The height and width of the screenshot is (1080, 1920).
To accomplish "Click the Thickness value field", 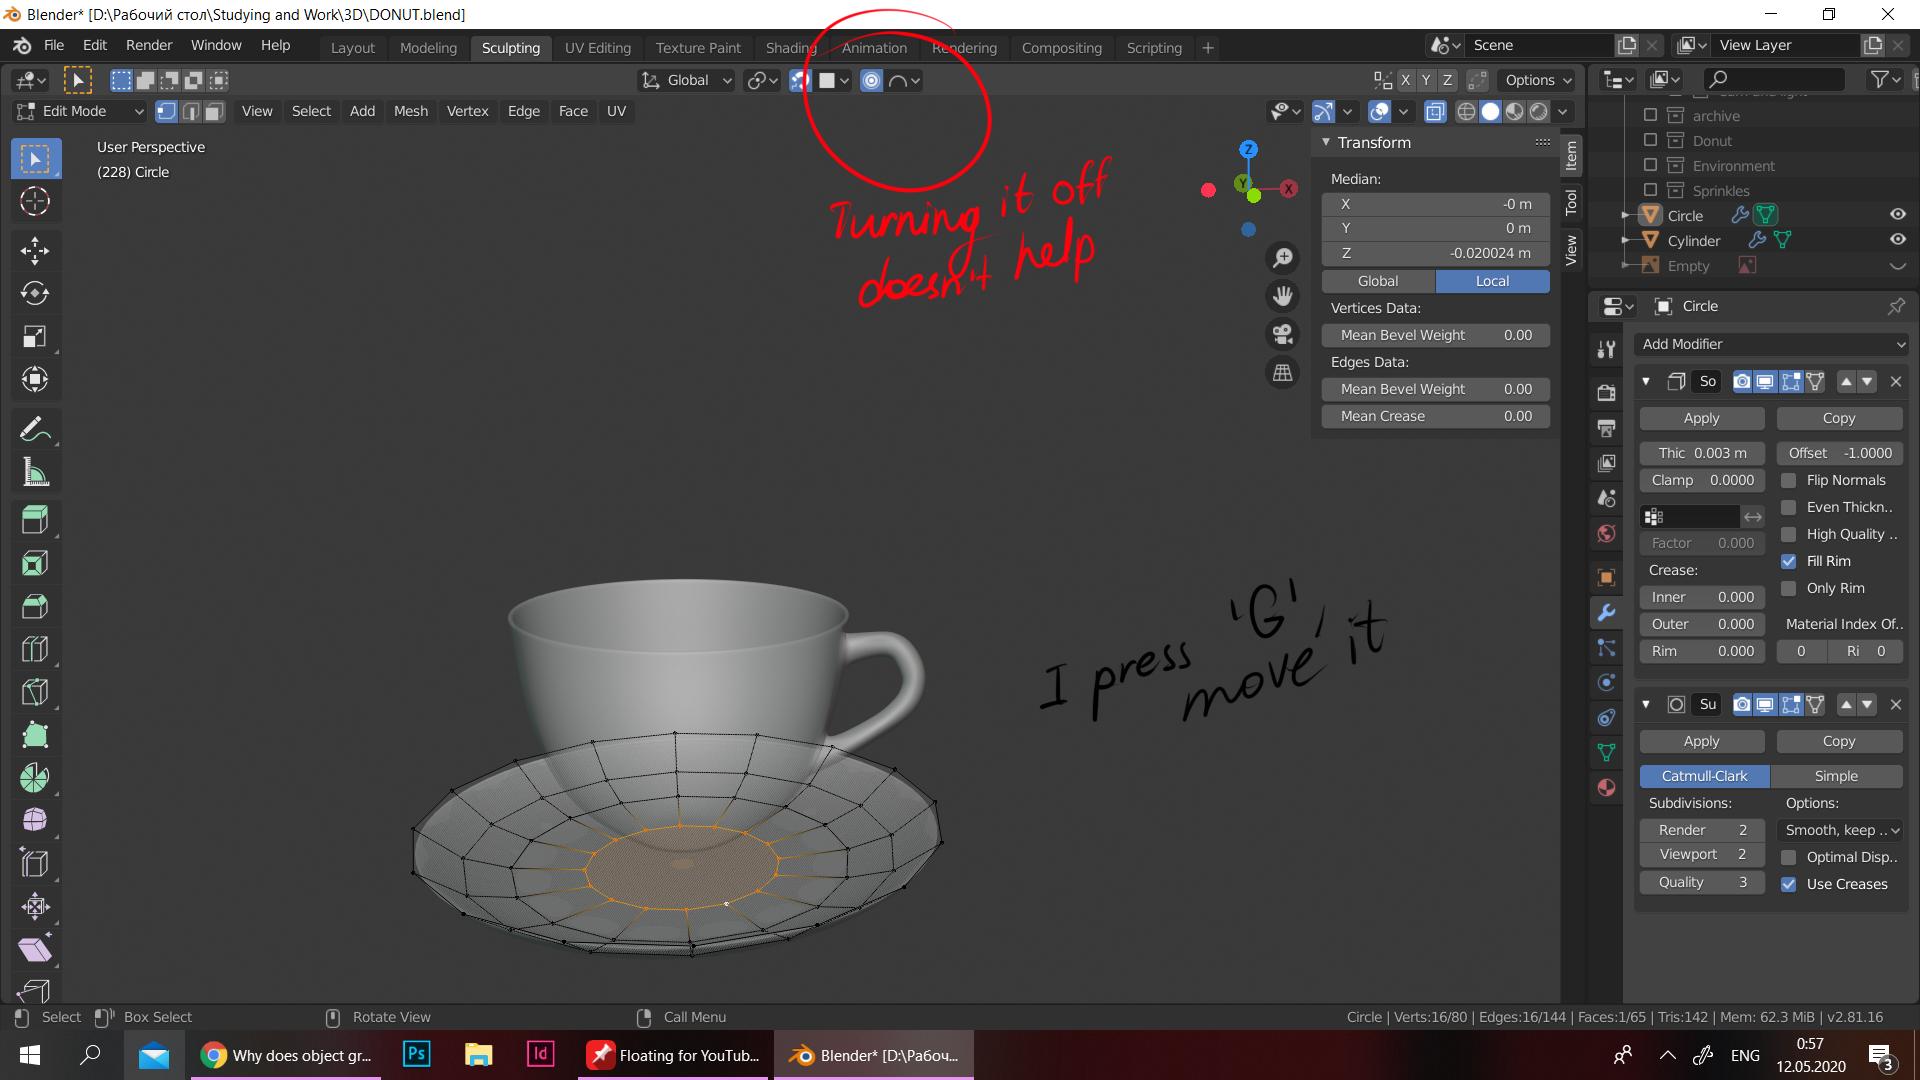I will 1701,453.
